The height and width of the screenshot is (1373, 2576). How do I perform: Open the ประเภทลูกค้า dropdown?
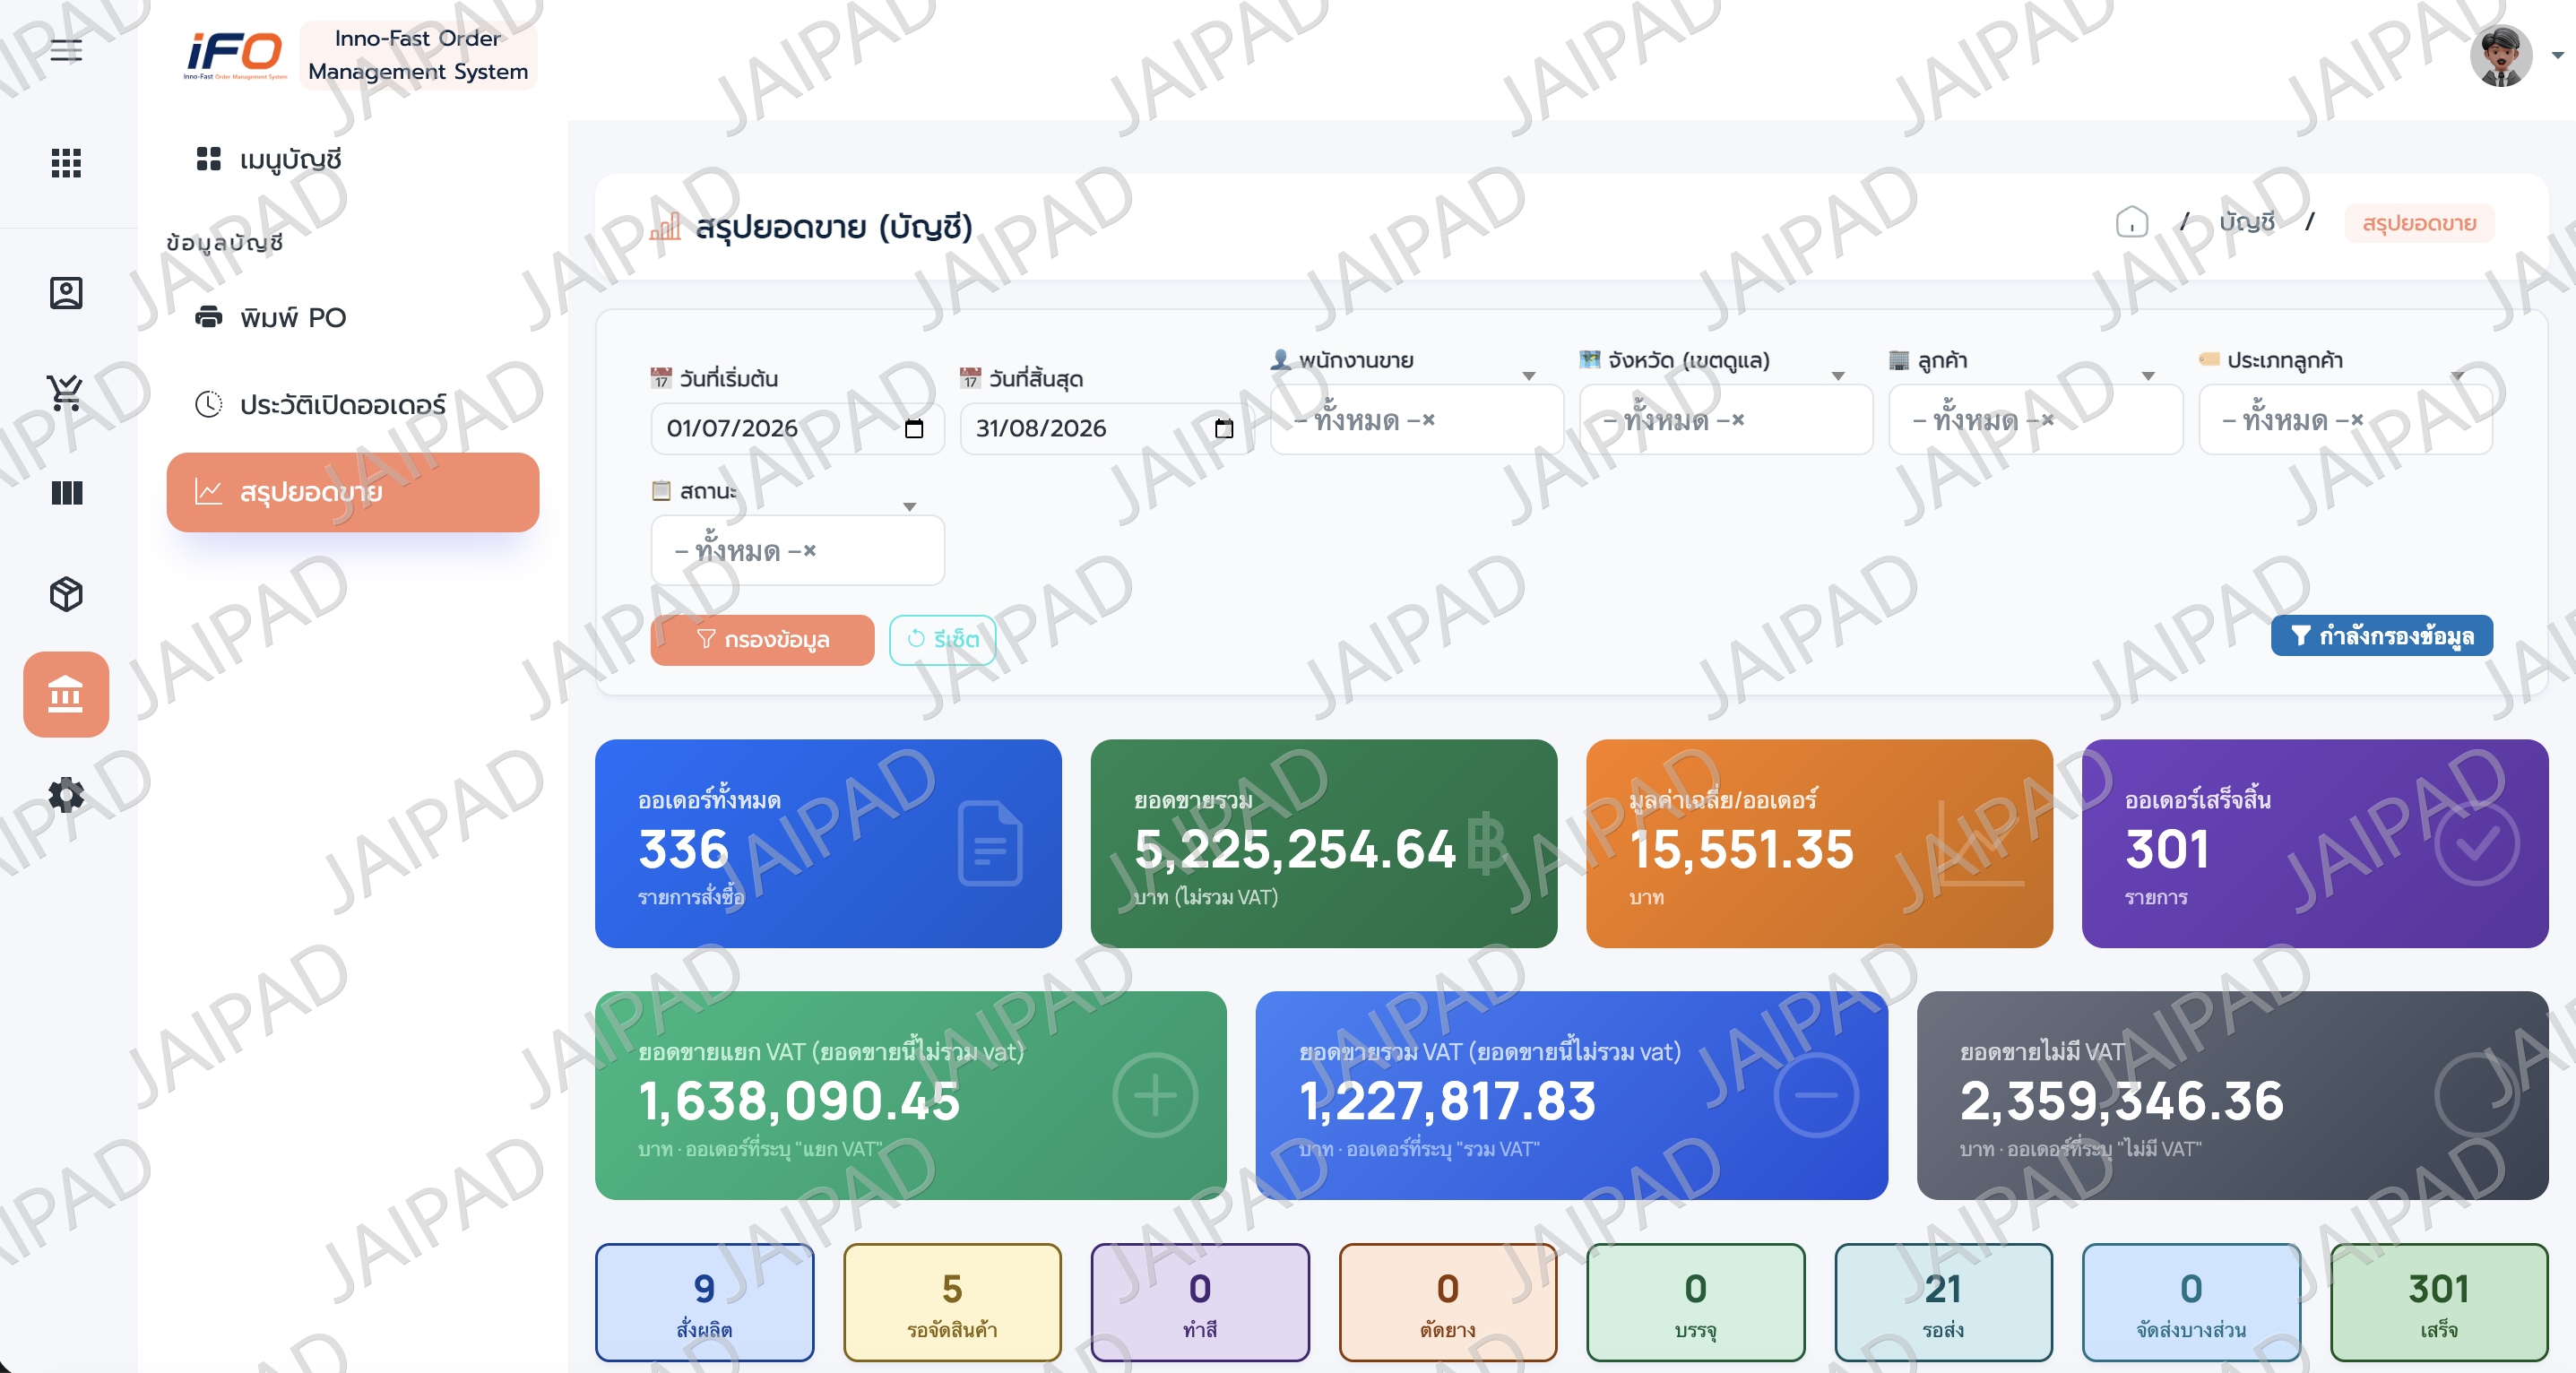click(2345, 420)
